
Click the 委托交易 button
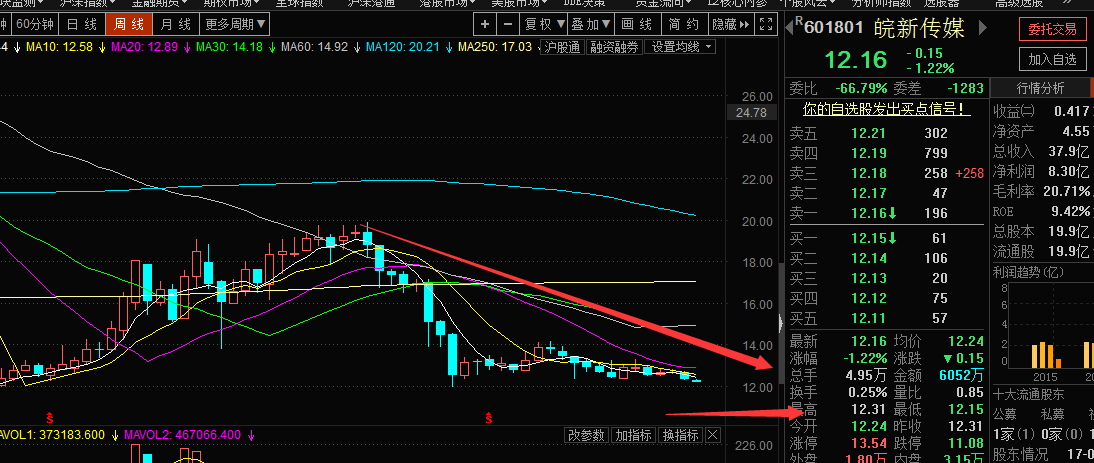coord(1052,29)
